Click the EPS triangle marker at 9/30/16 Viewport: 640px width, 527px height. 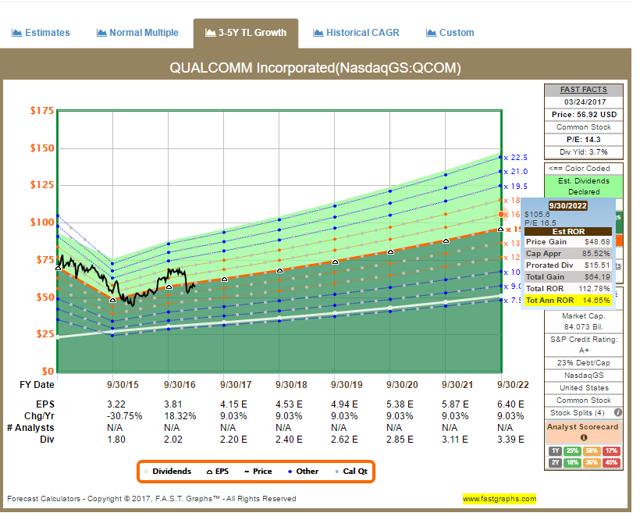tap(169, 287)
